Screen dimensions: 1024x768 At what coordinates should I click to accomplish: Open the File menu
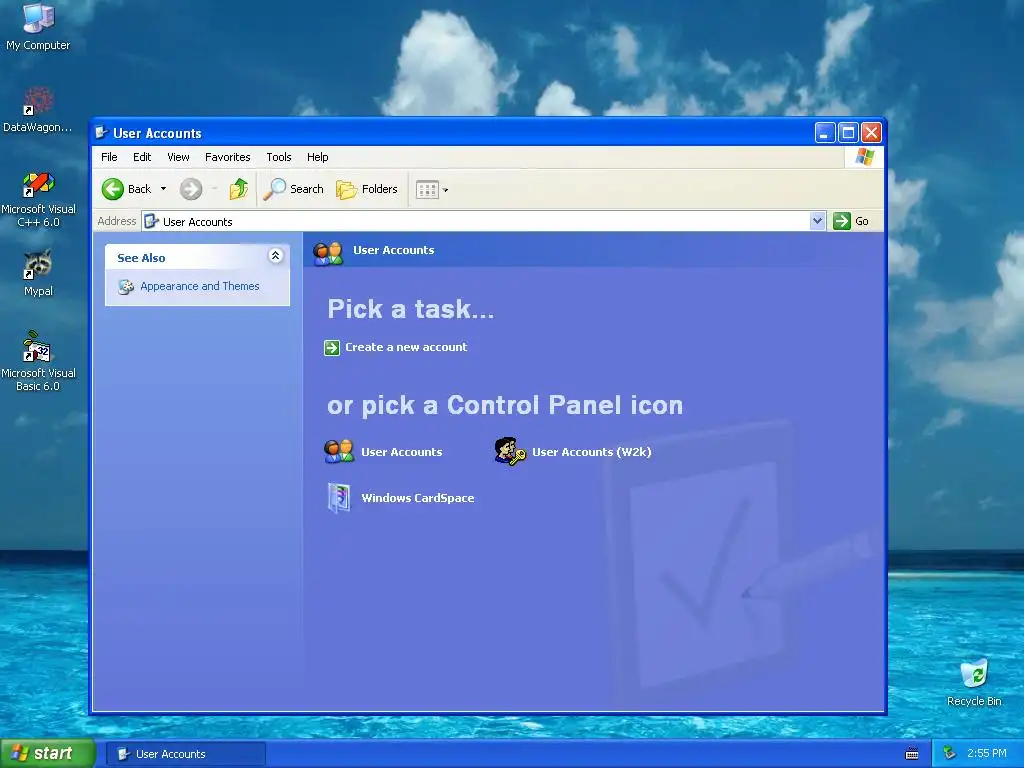109,157
